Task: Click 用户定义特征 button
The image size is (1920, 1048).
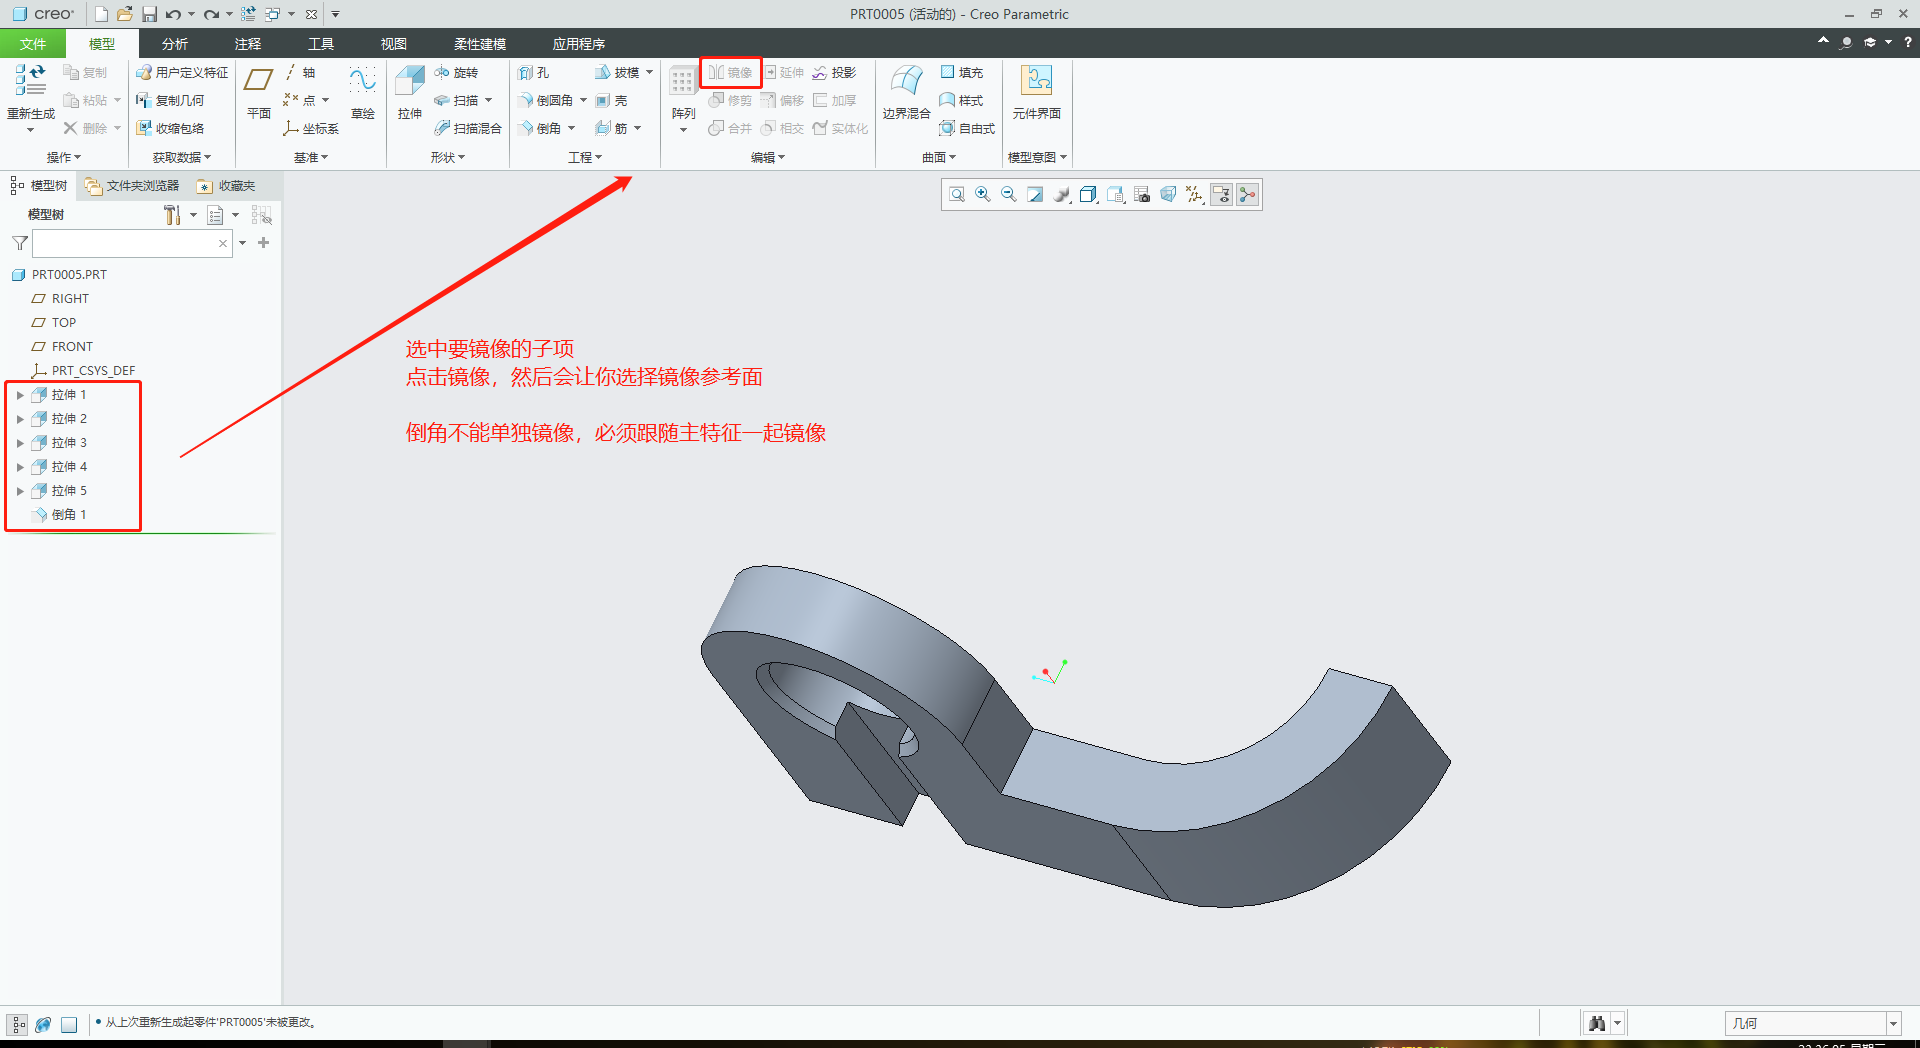Action: pos(182,72)
